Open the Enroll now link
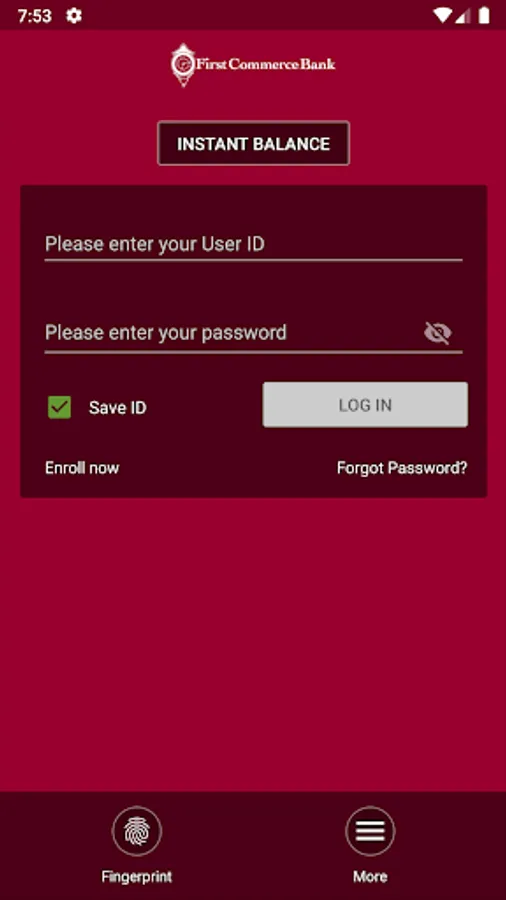The width and height of the screenshot is (506, 900). coord(82,468)
